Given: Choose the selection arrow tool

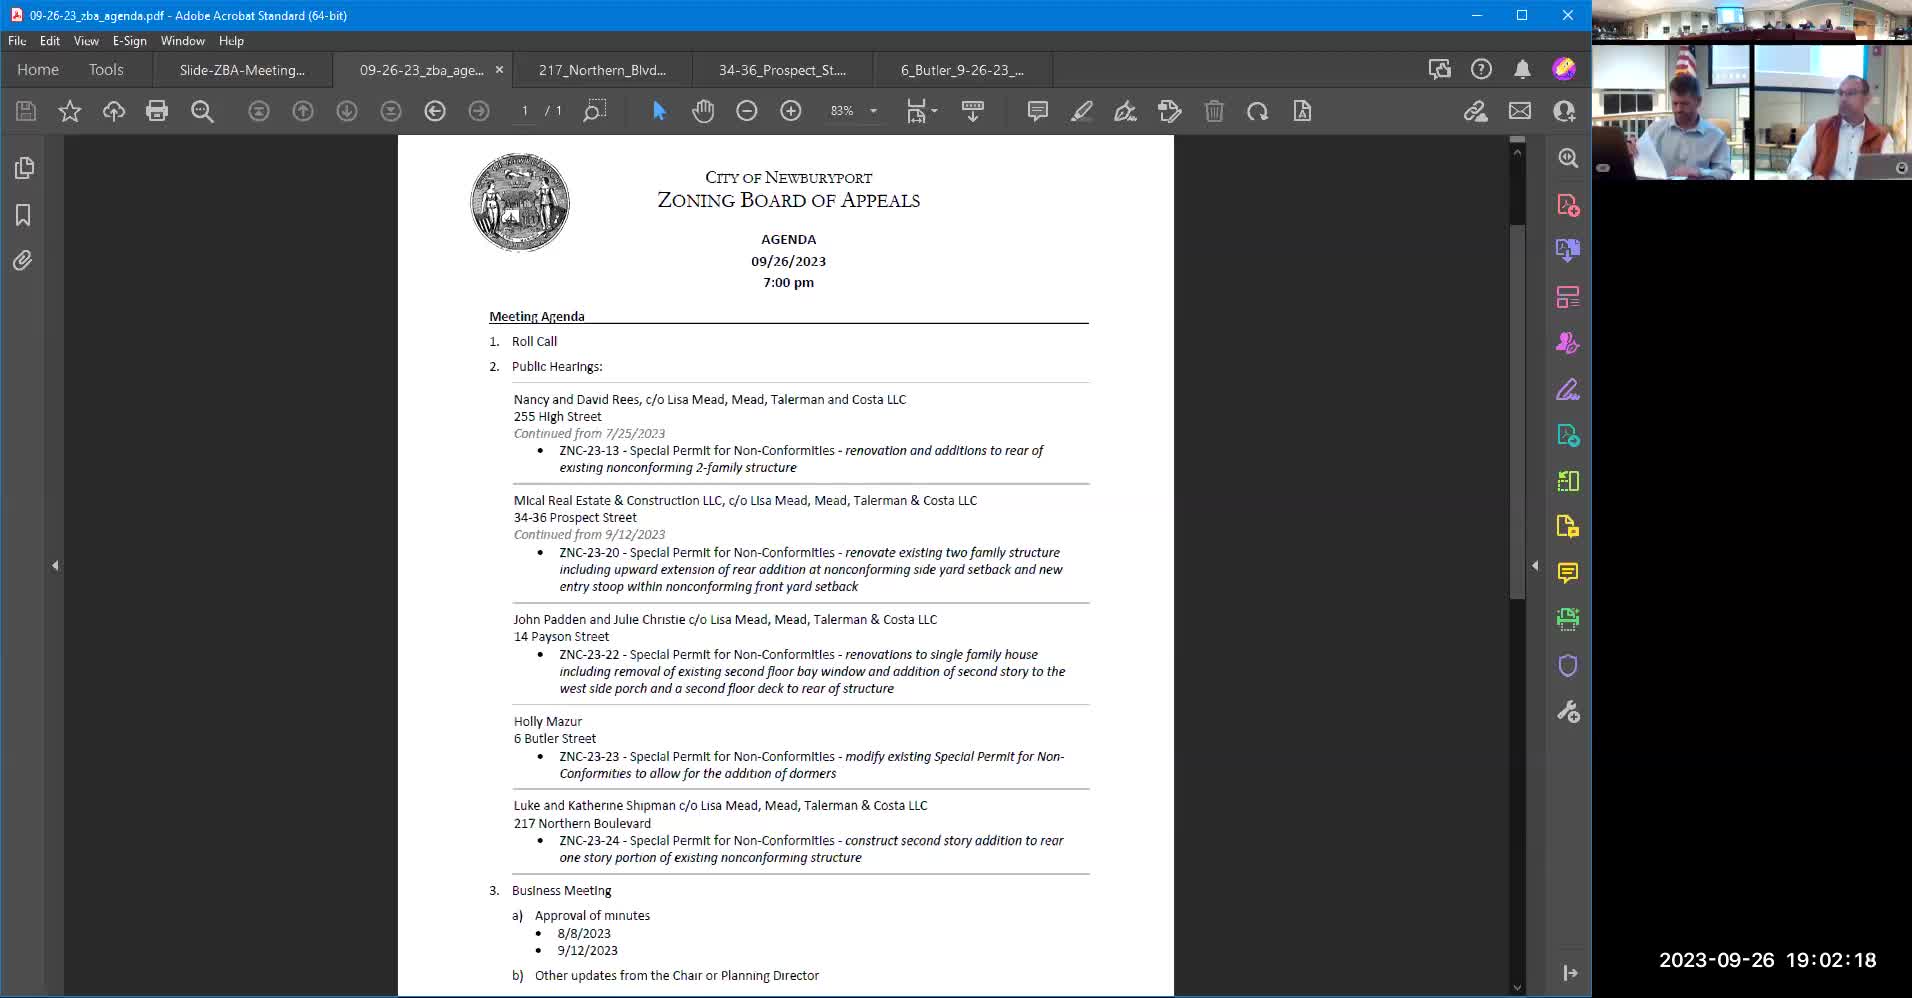Looking at the screenshot, I should [x=659, y=111].
